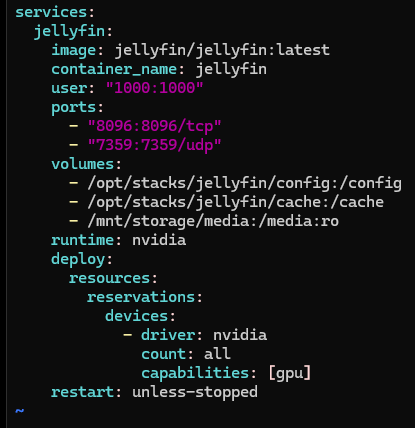Click the restart value unless-stopped
Screen dimensions: 415x428
(x=195, y=392)
